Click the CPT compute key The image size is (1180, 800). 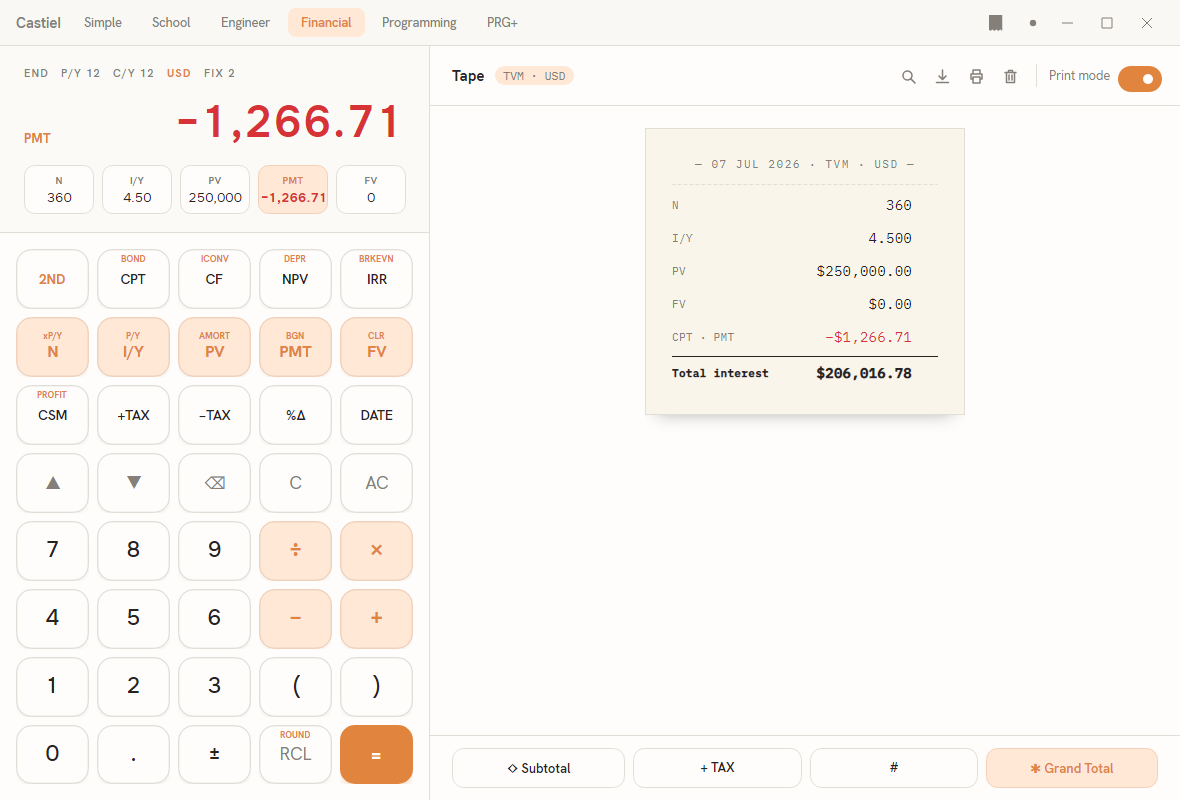(133, 279)
